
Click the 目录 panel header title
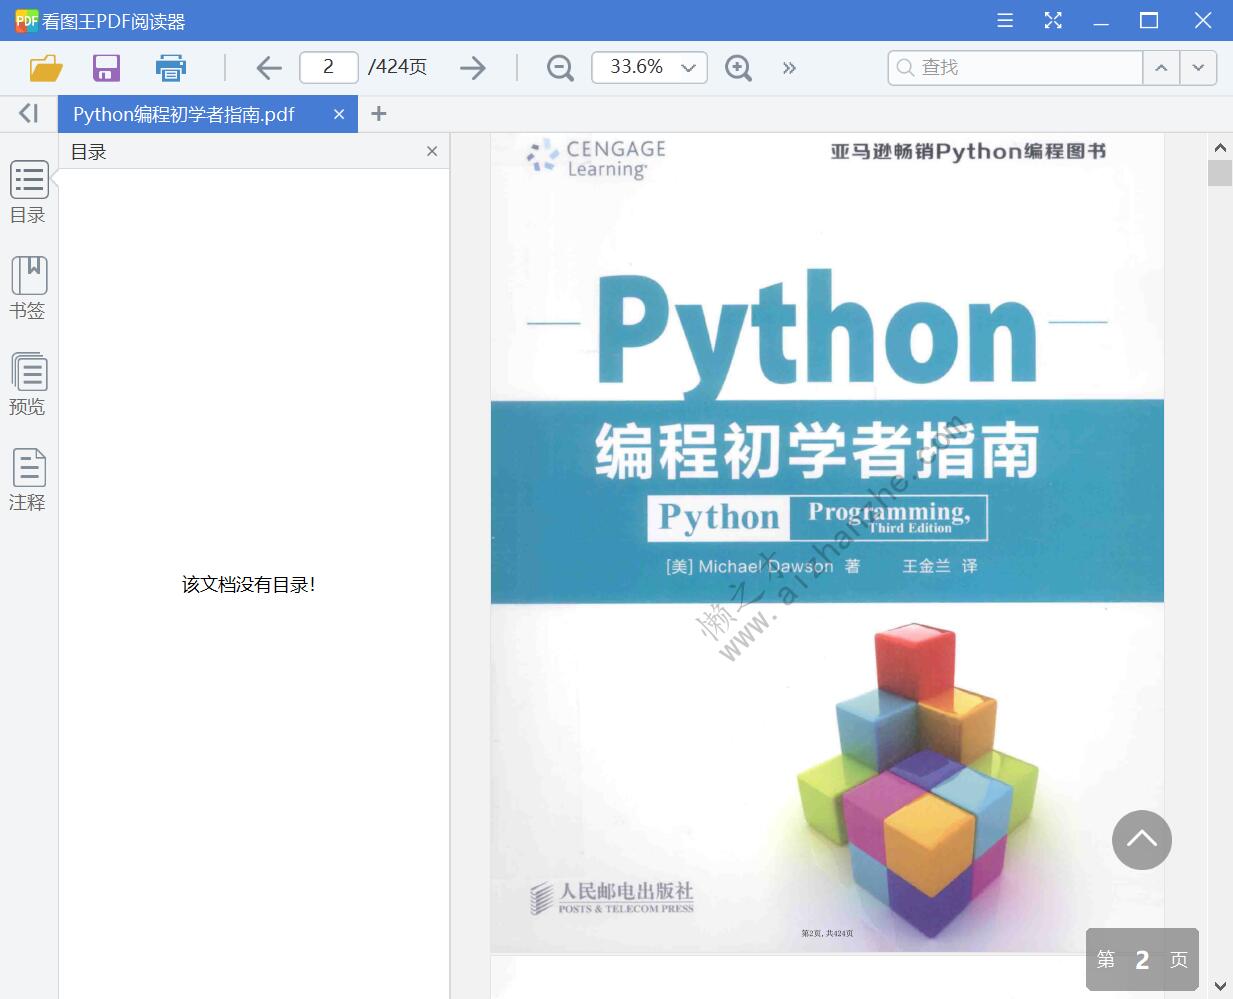coord(89,152)
